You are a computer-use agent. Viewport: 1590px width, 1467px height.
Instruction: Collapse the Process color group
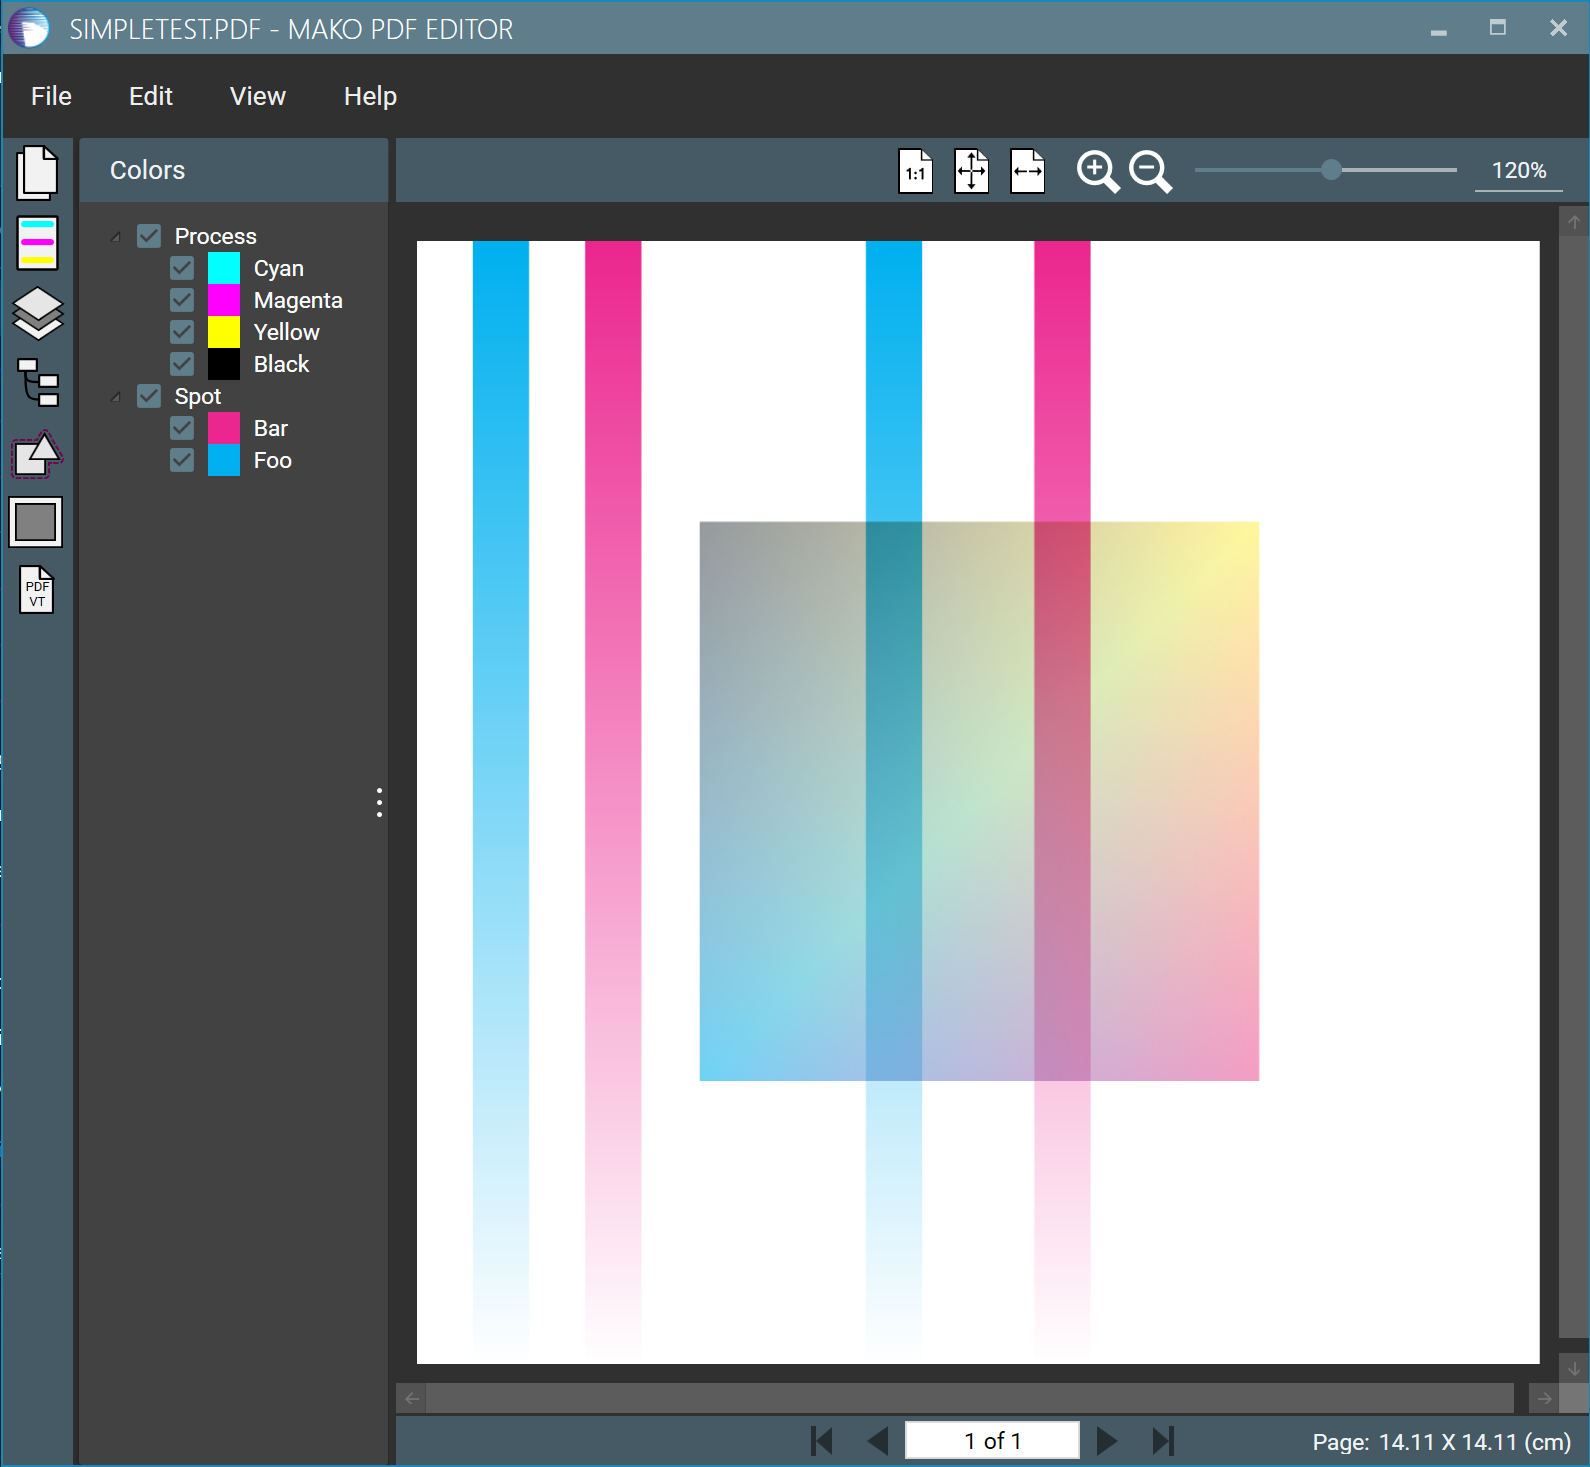(116, 237)
